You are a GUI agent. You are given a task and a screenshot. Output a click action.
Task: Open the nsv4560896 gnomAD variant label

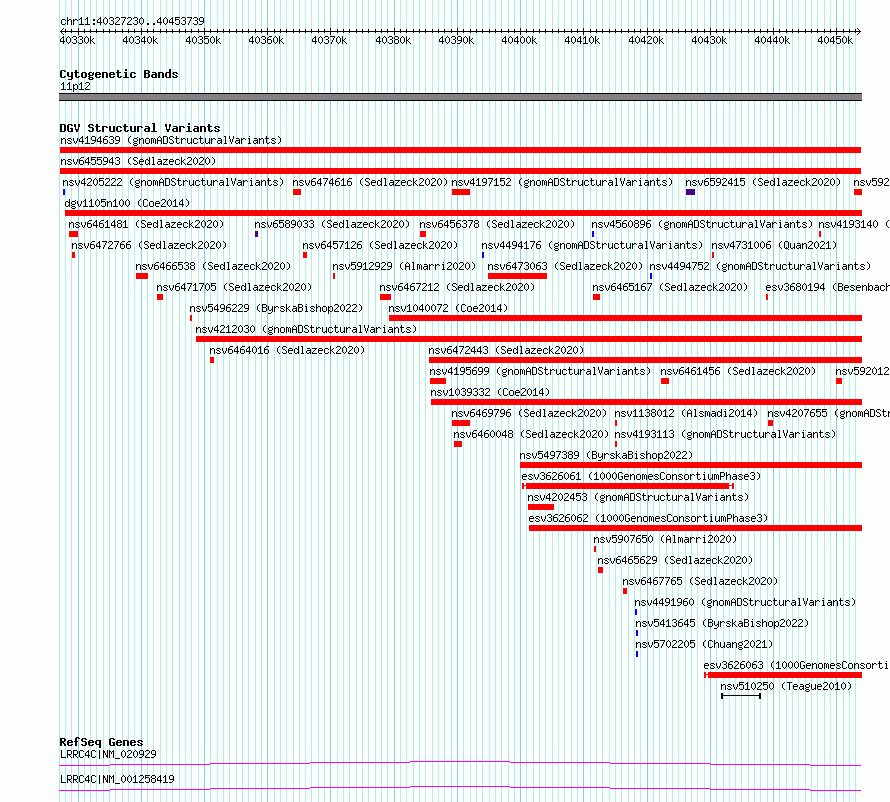[702, 224]
